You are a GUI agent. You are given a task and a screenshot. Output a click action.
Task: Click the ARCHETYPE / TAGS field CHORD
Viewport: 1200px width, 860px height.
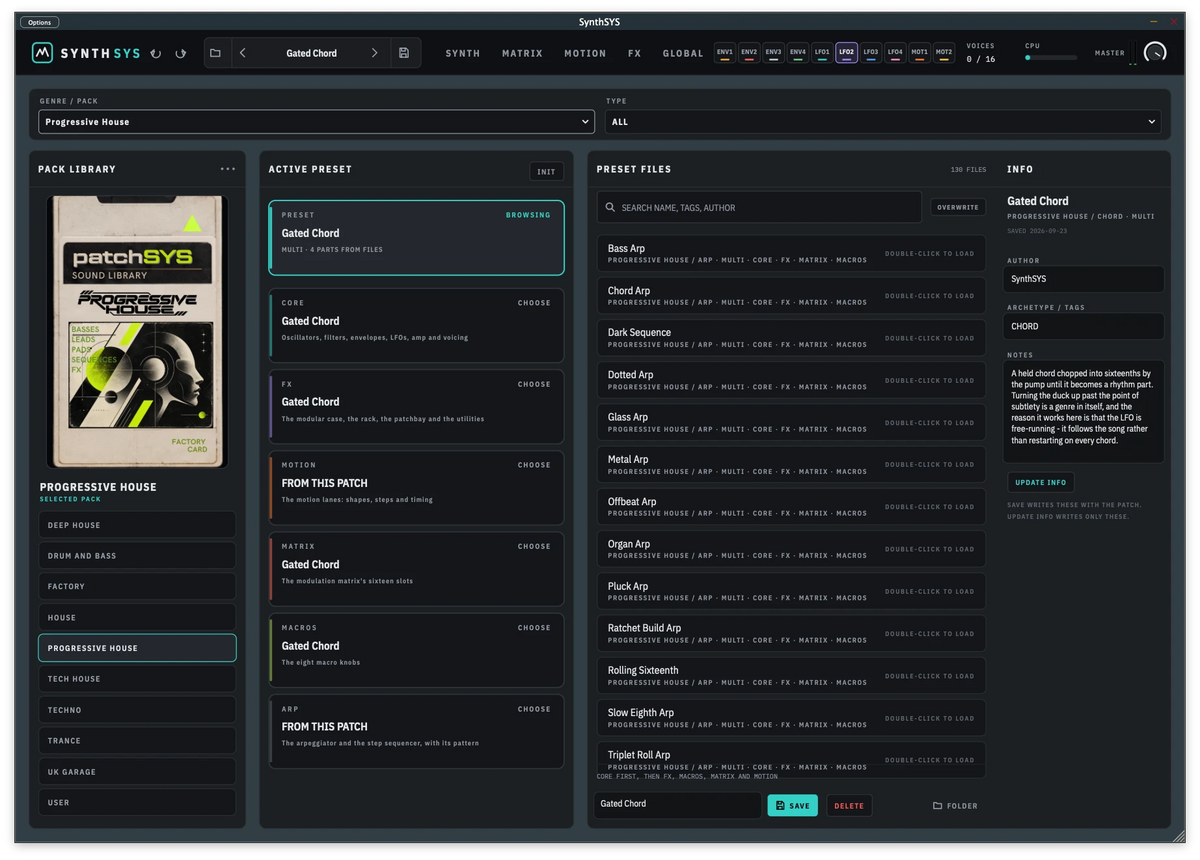(x=1084, y=326)
